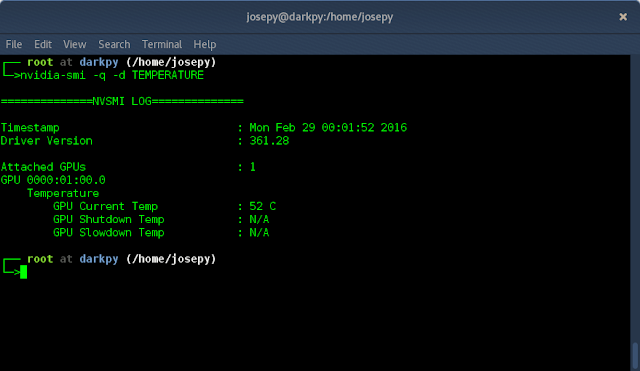Close the terminal window
640x371 pixels.
coord(623,17)
